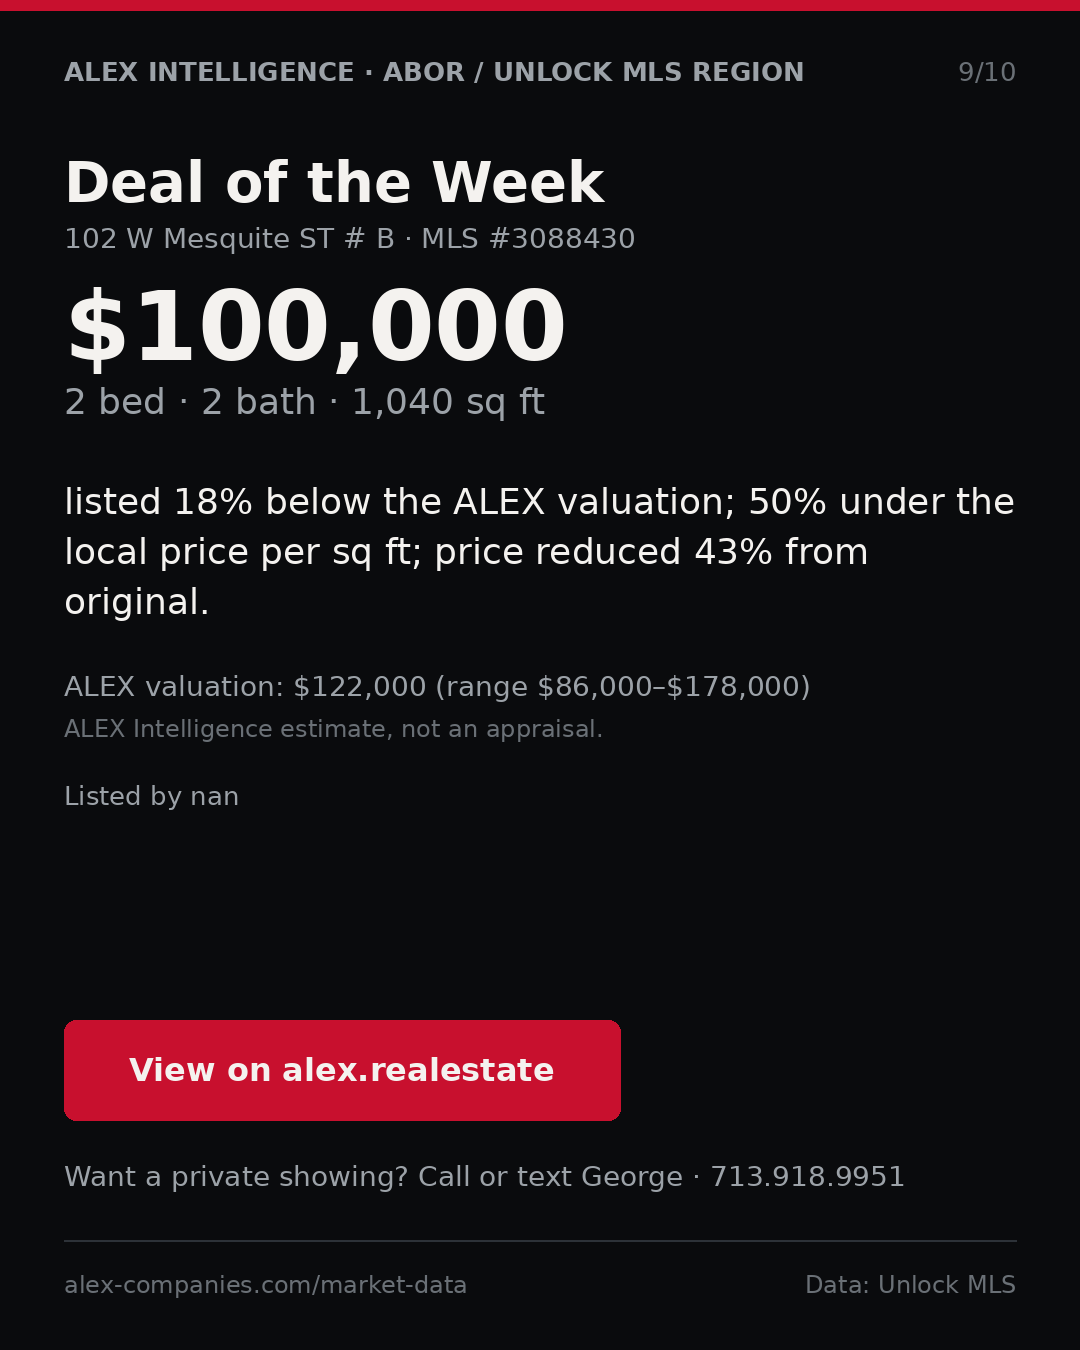
Task: Click the word original in summary
Action: pyautogui.click(x=137, y=602)
